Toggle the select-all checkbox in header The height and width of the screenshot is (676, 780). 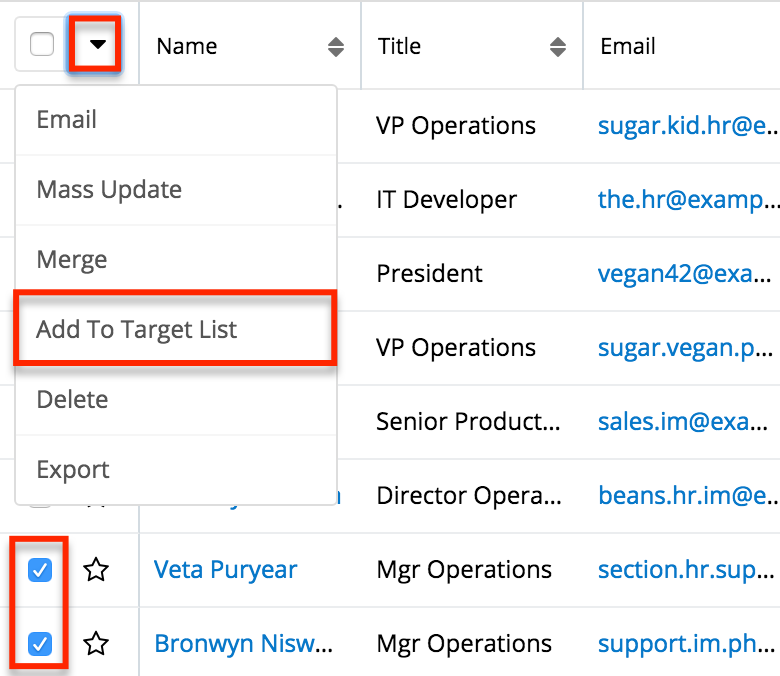click(x=42, y=45)
